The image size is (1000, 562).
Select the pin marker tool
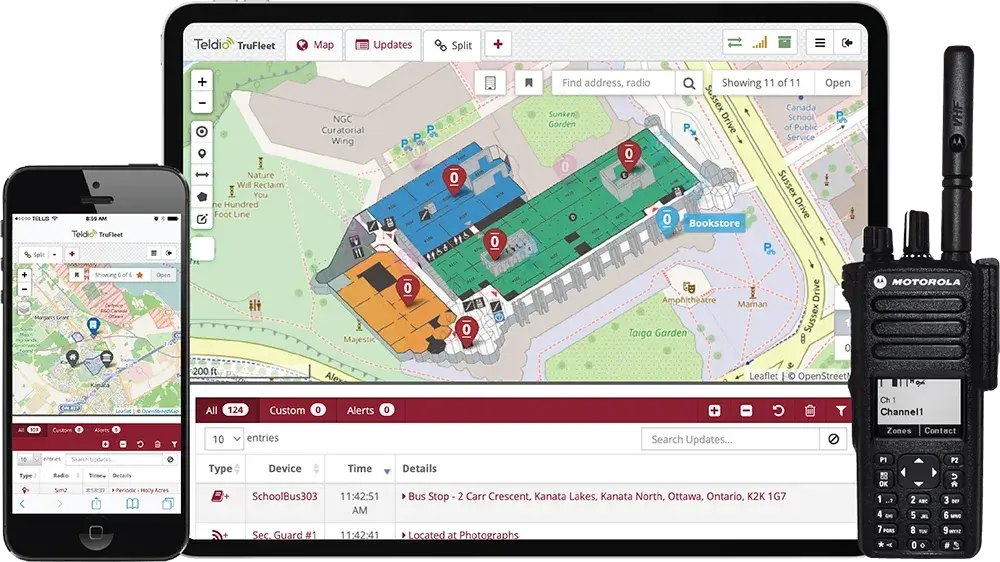[202, 154]
